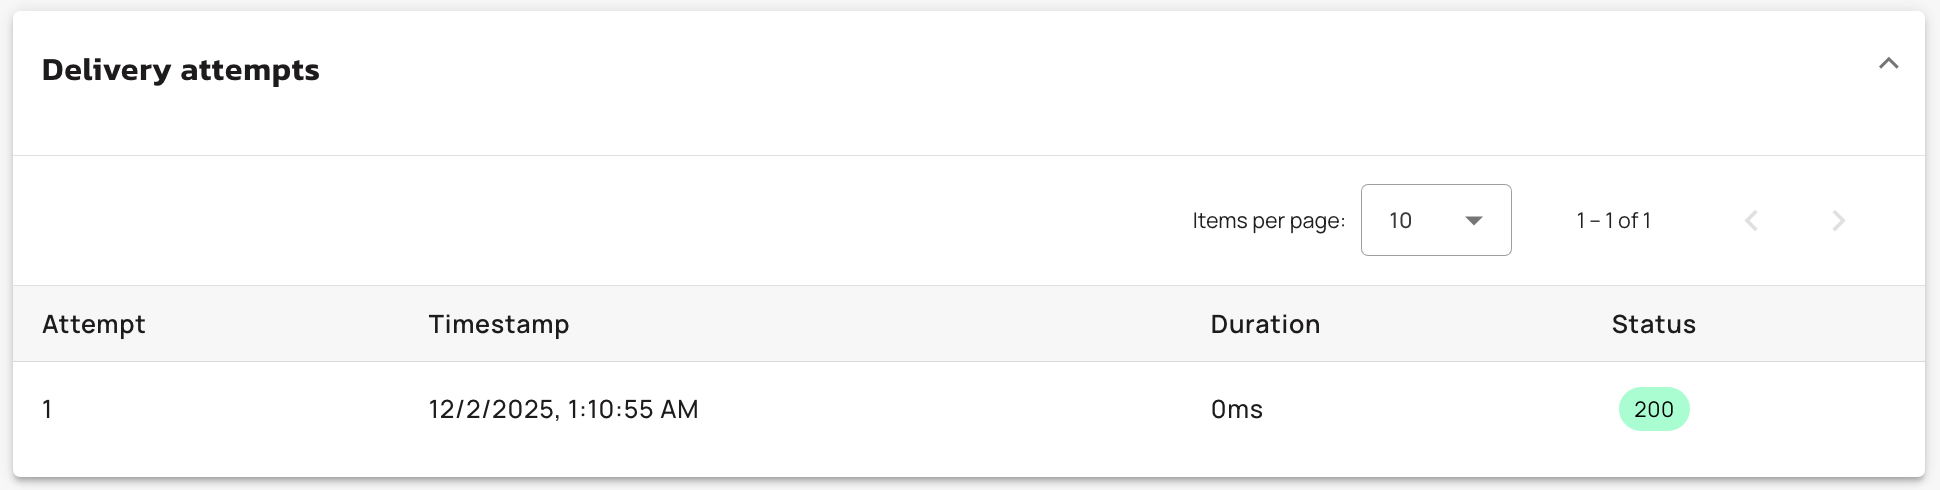Viewport: 1940px width, 490px height.
Task: Go to the previous page arrow
Action: [x=1751, y=221]
